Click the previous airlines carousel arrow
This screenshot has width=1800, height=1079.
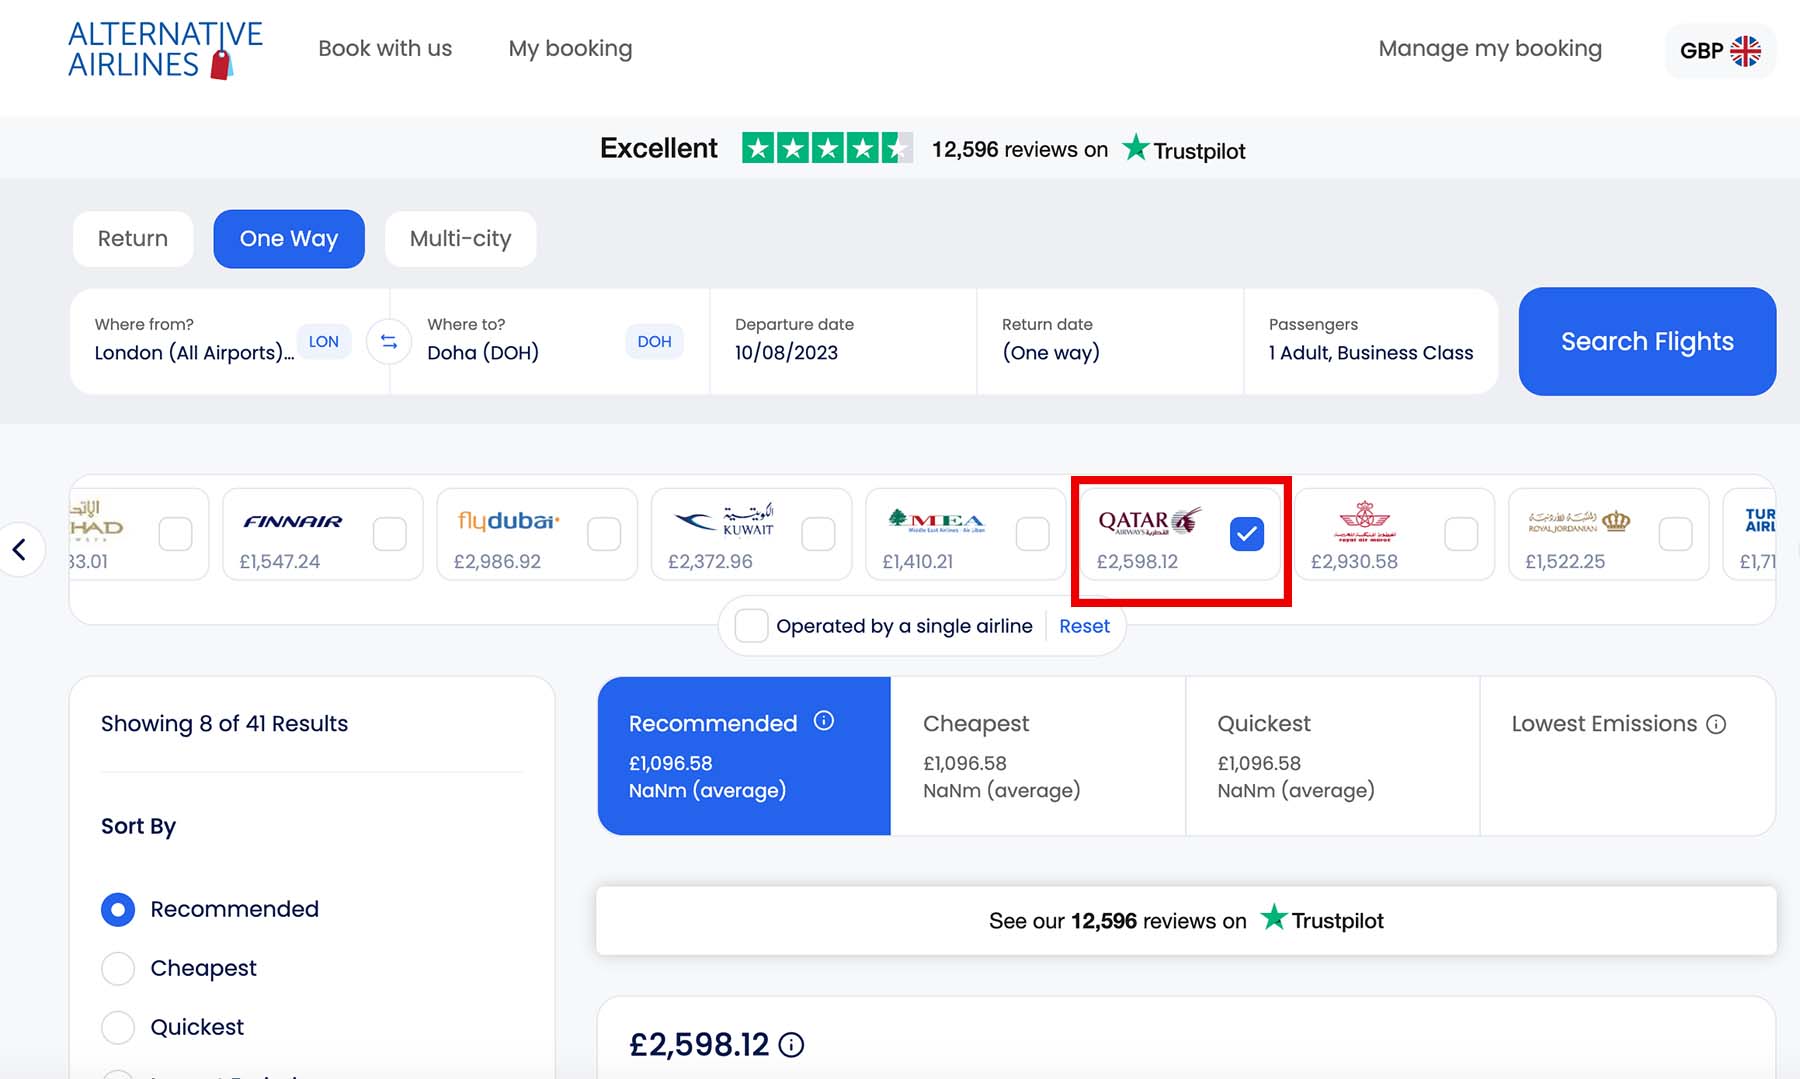click(x=19, y=549)
